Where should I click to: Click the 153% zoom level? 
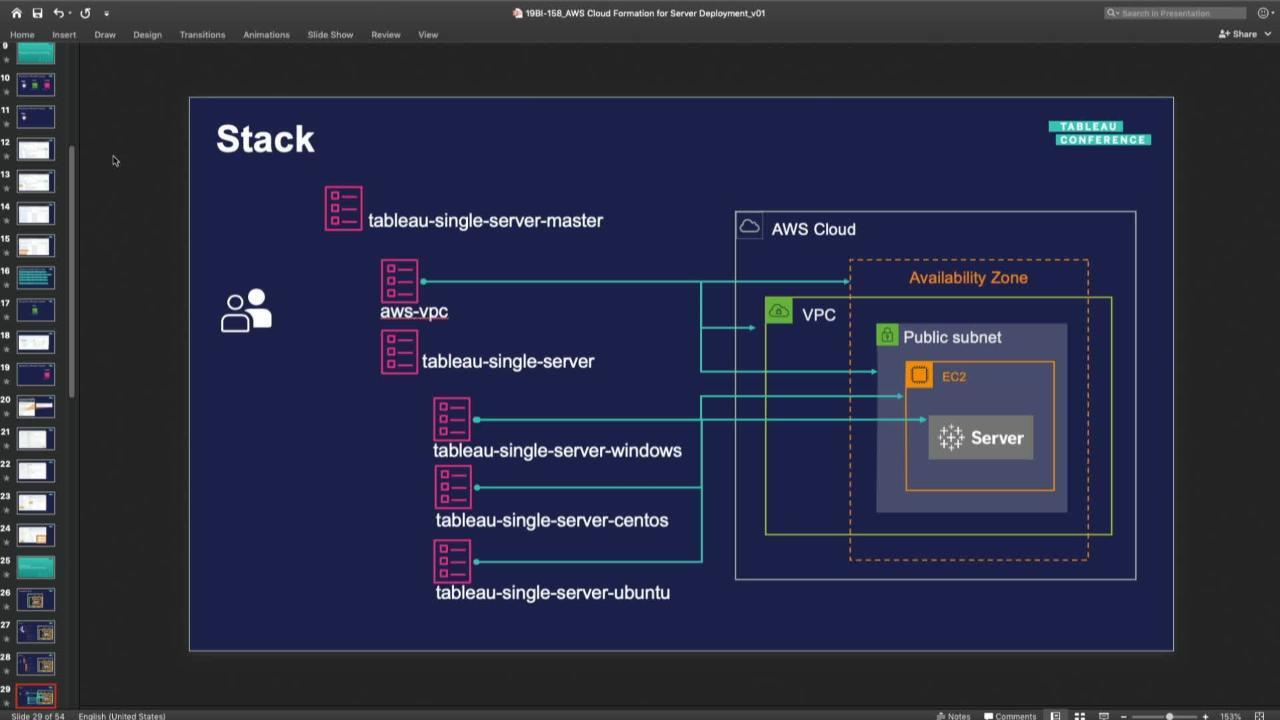pos(1231,716)
